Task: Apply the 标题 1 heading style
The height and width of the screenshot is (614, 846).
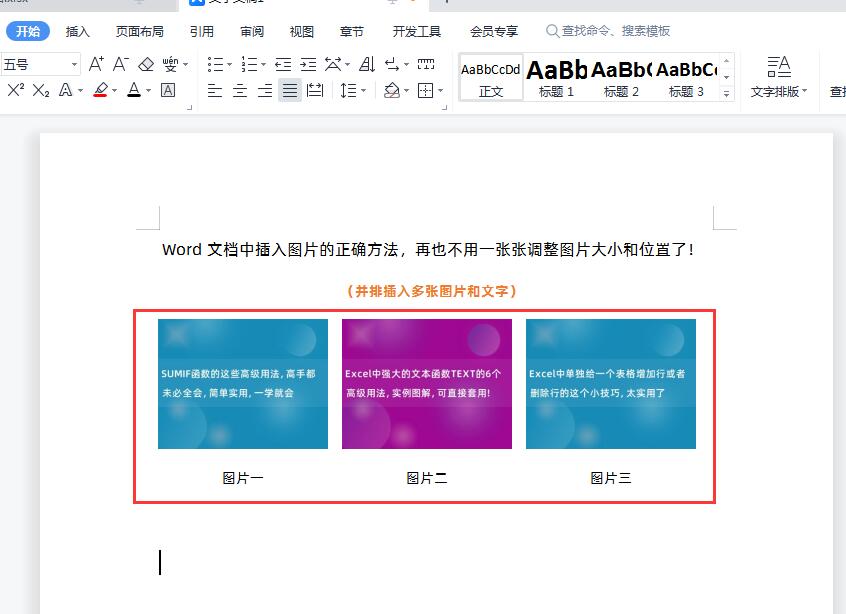Action: point(555,78)
